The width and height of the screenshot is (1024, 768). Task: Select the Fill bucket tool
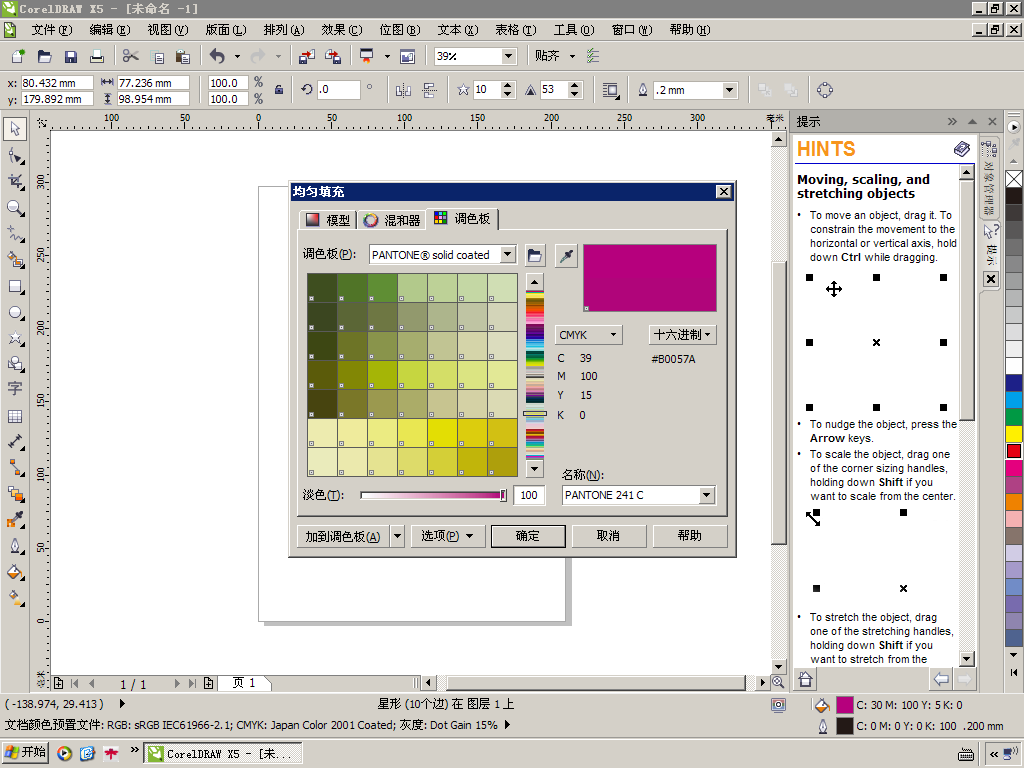[15, 573]
